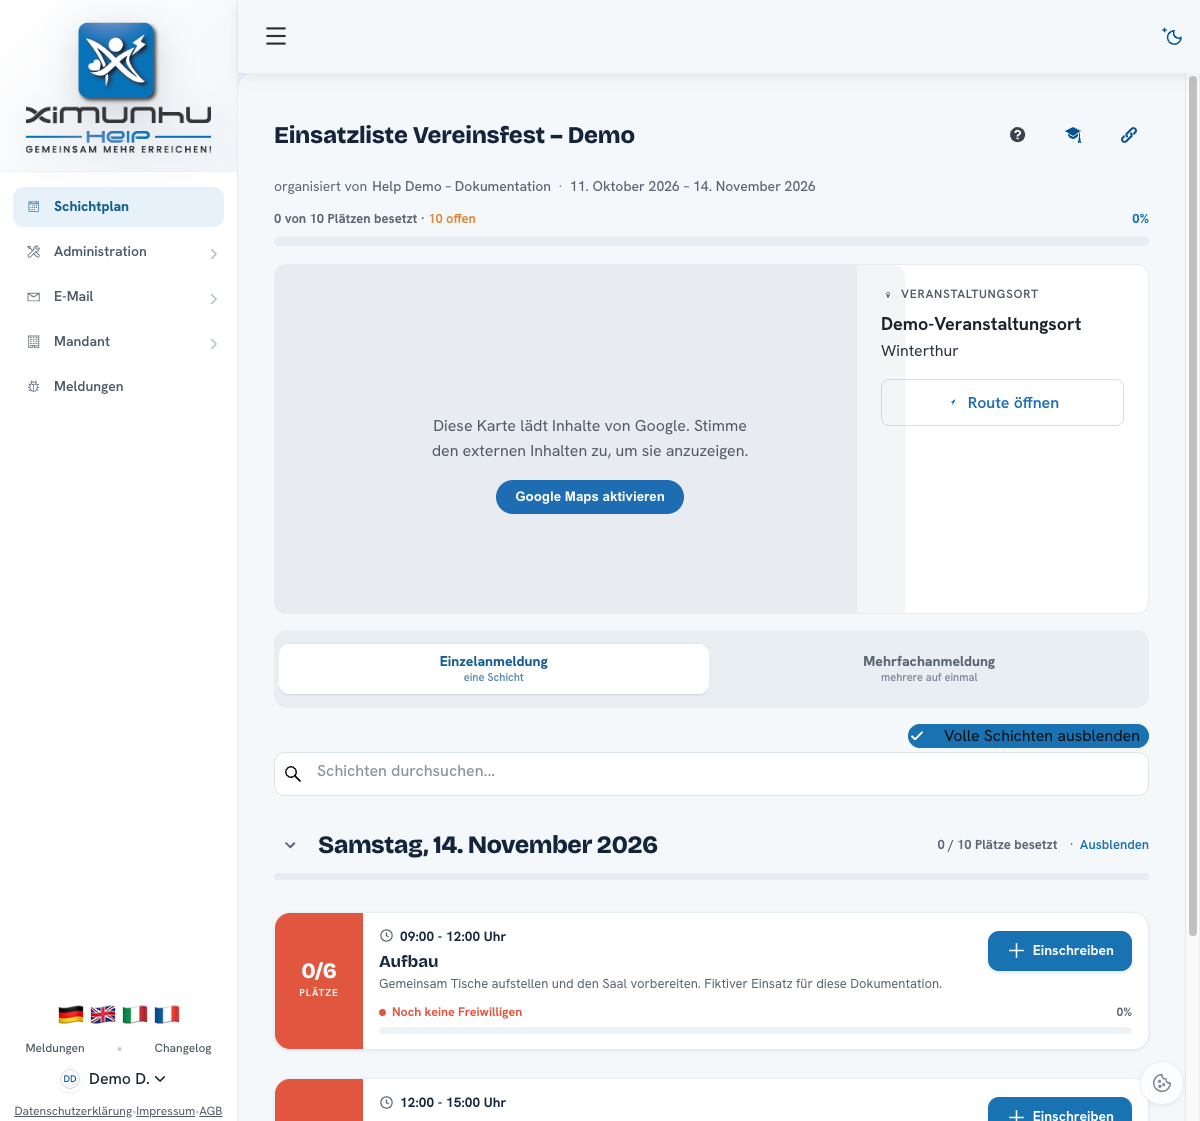1200x1121 pixels.
Task: Click the Meldungen bug icon
Action: click(x=33, y=386)
